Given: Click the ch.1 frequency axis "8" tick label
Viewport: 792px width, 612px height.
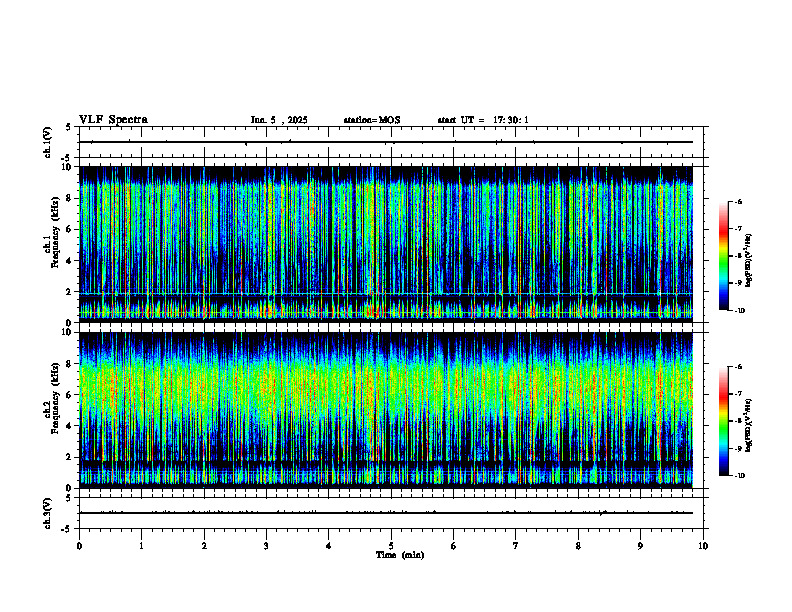Looking at the screenshot, I should pyautogui.click(x=70, y=198).
